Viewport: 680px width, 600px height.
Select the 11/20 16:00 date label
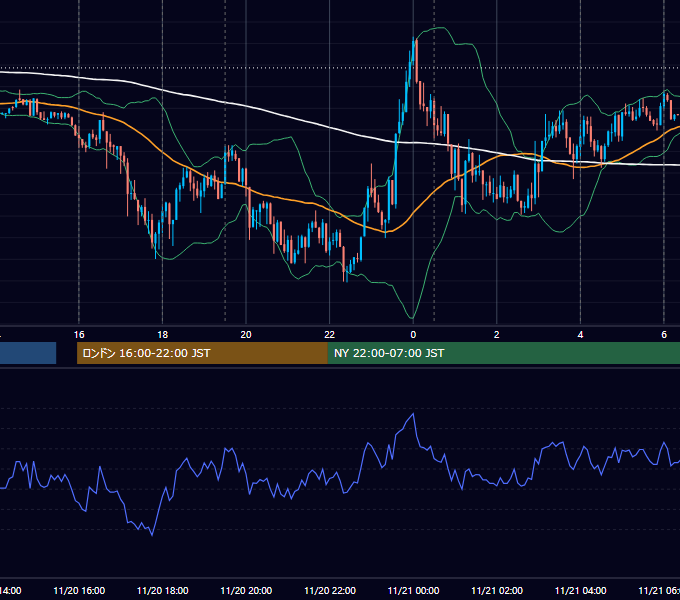click(x=79, y=590)
